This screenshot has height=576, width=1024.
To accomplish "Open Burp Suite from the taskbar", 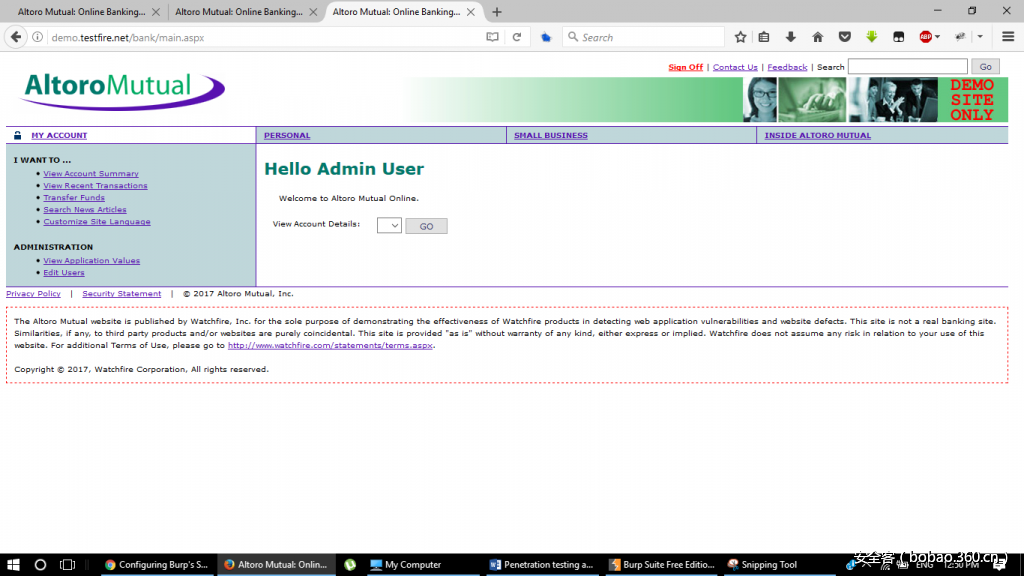I will coord(662,564).
